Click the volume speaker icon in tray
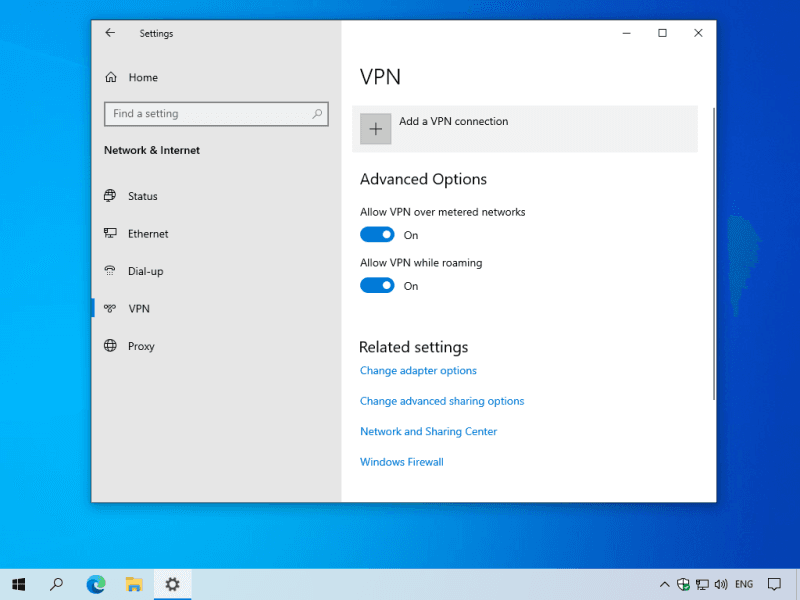The image size is (800, 600). [x=721, y=584]
